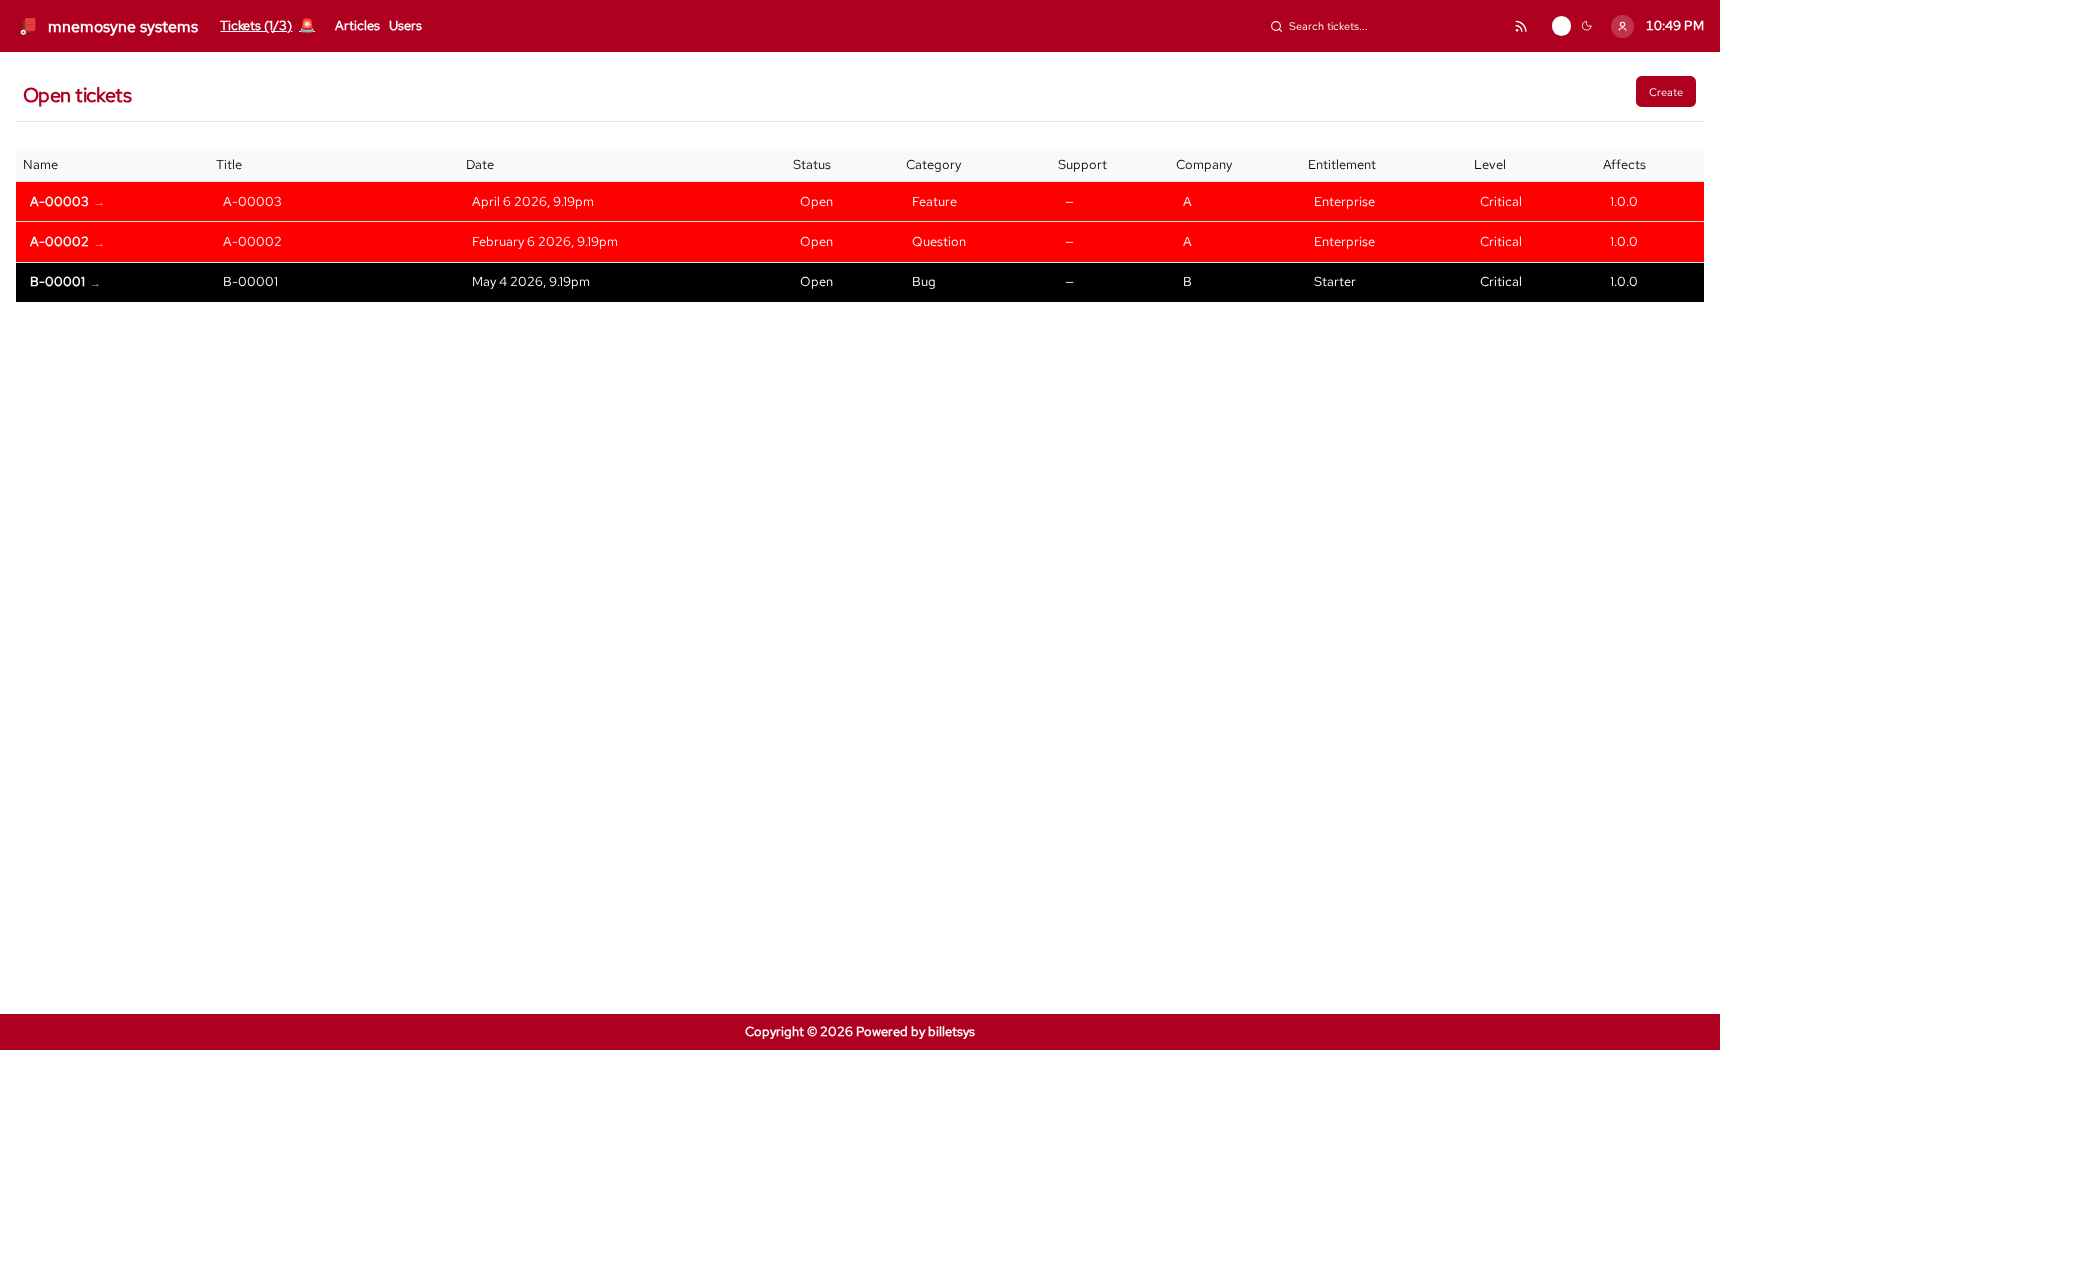The image size is (2098, 1280).
Task: Open the Users page
Action: point(405,26)
